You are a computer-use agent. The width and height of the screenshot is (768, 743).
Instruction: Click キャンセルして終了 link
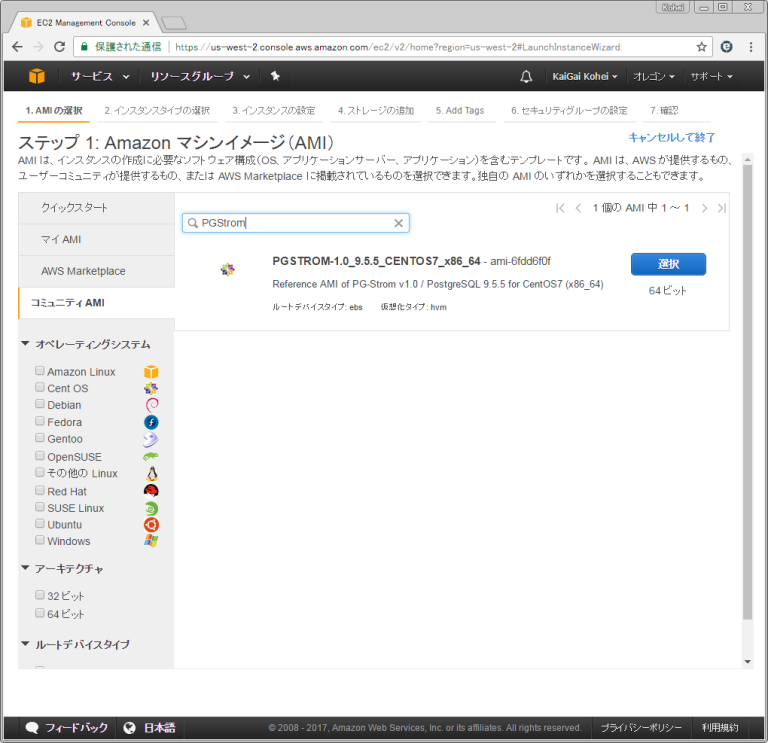point(672,138)
